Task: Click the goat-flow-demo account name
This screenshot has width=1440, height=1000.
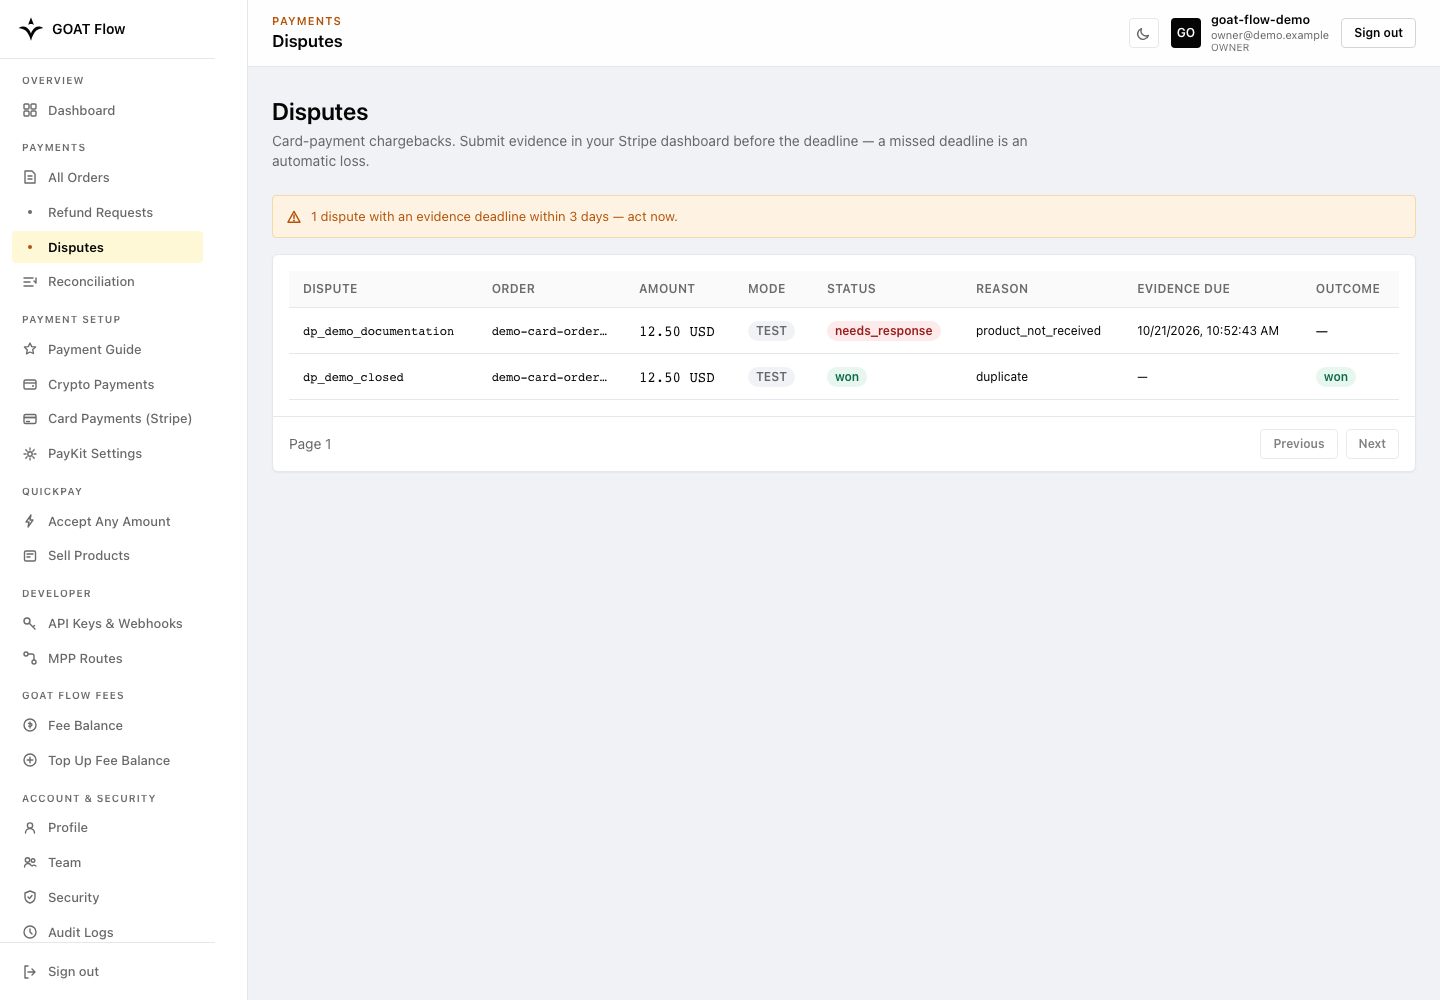Action: tap(1260, 20)
